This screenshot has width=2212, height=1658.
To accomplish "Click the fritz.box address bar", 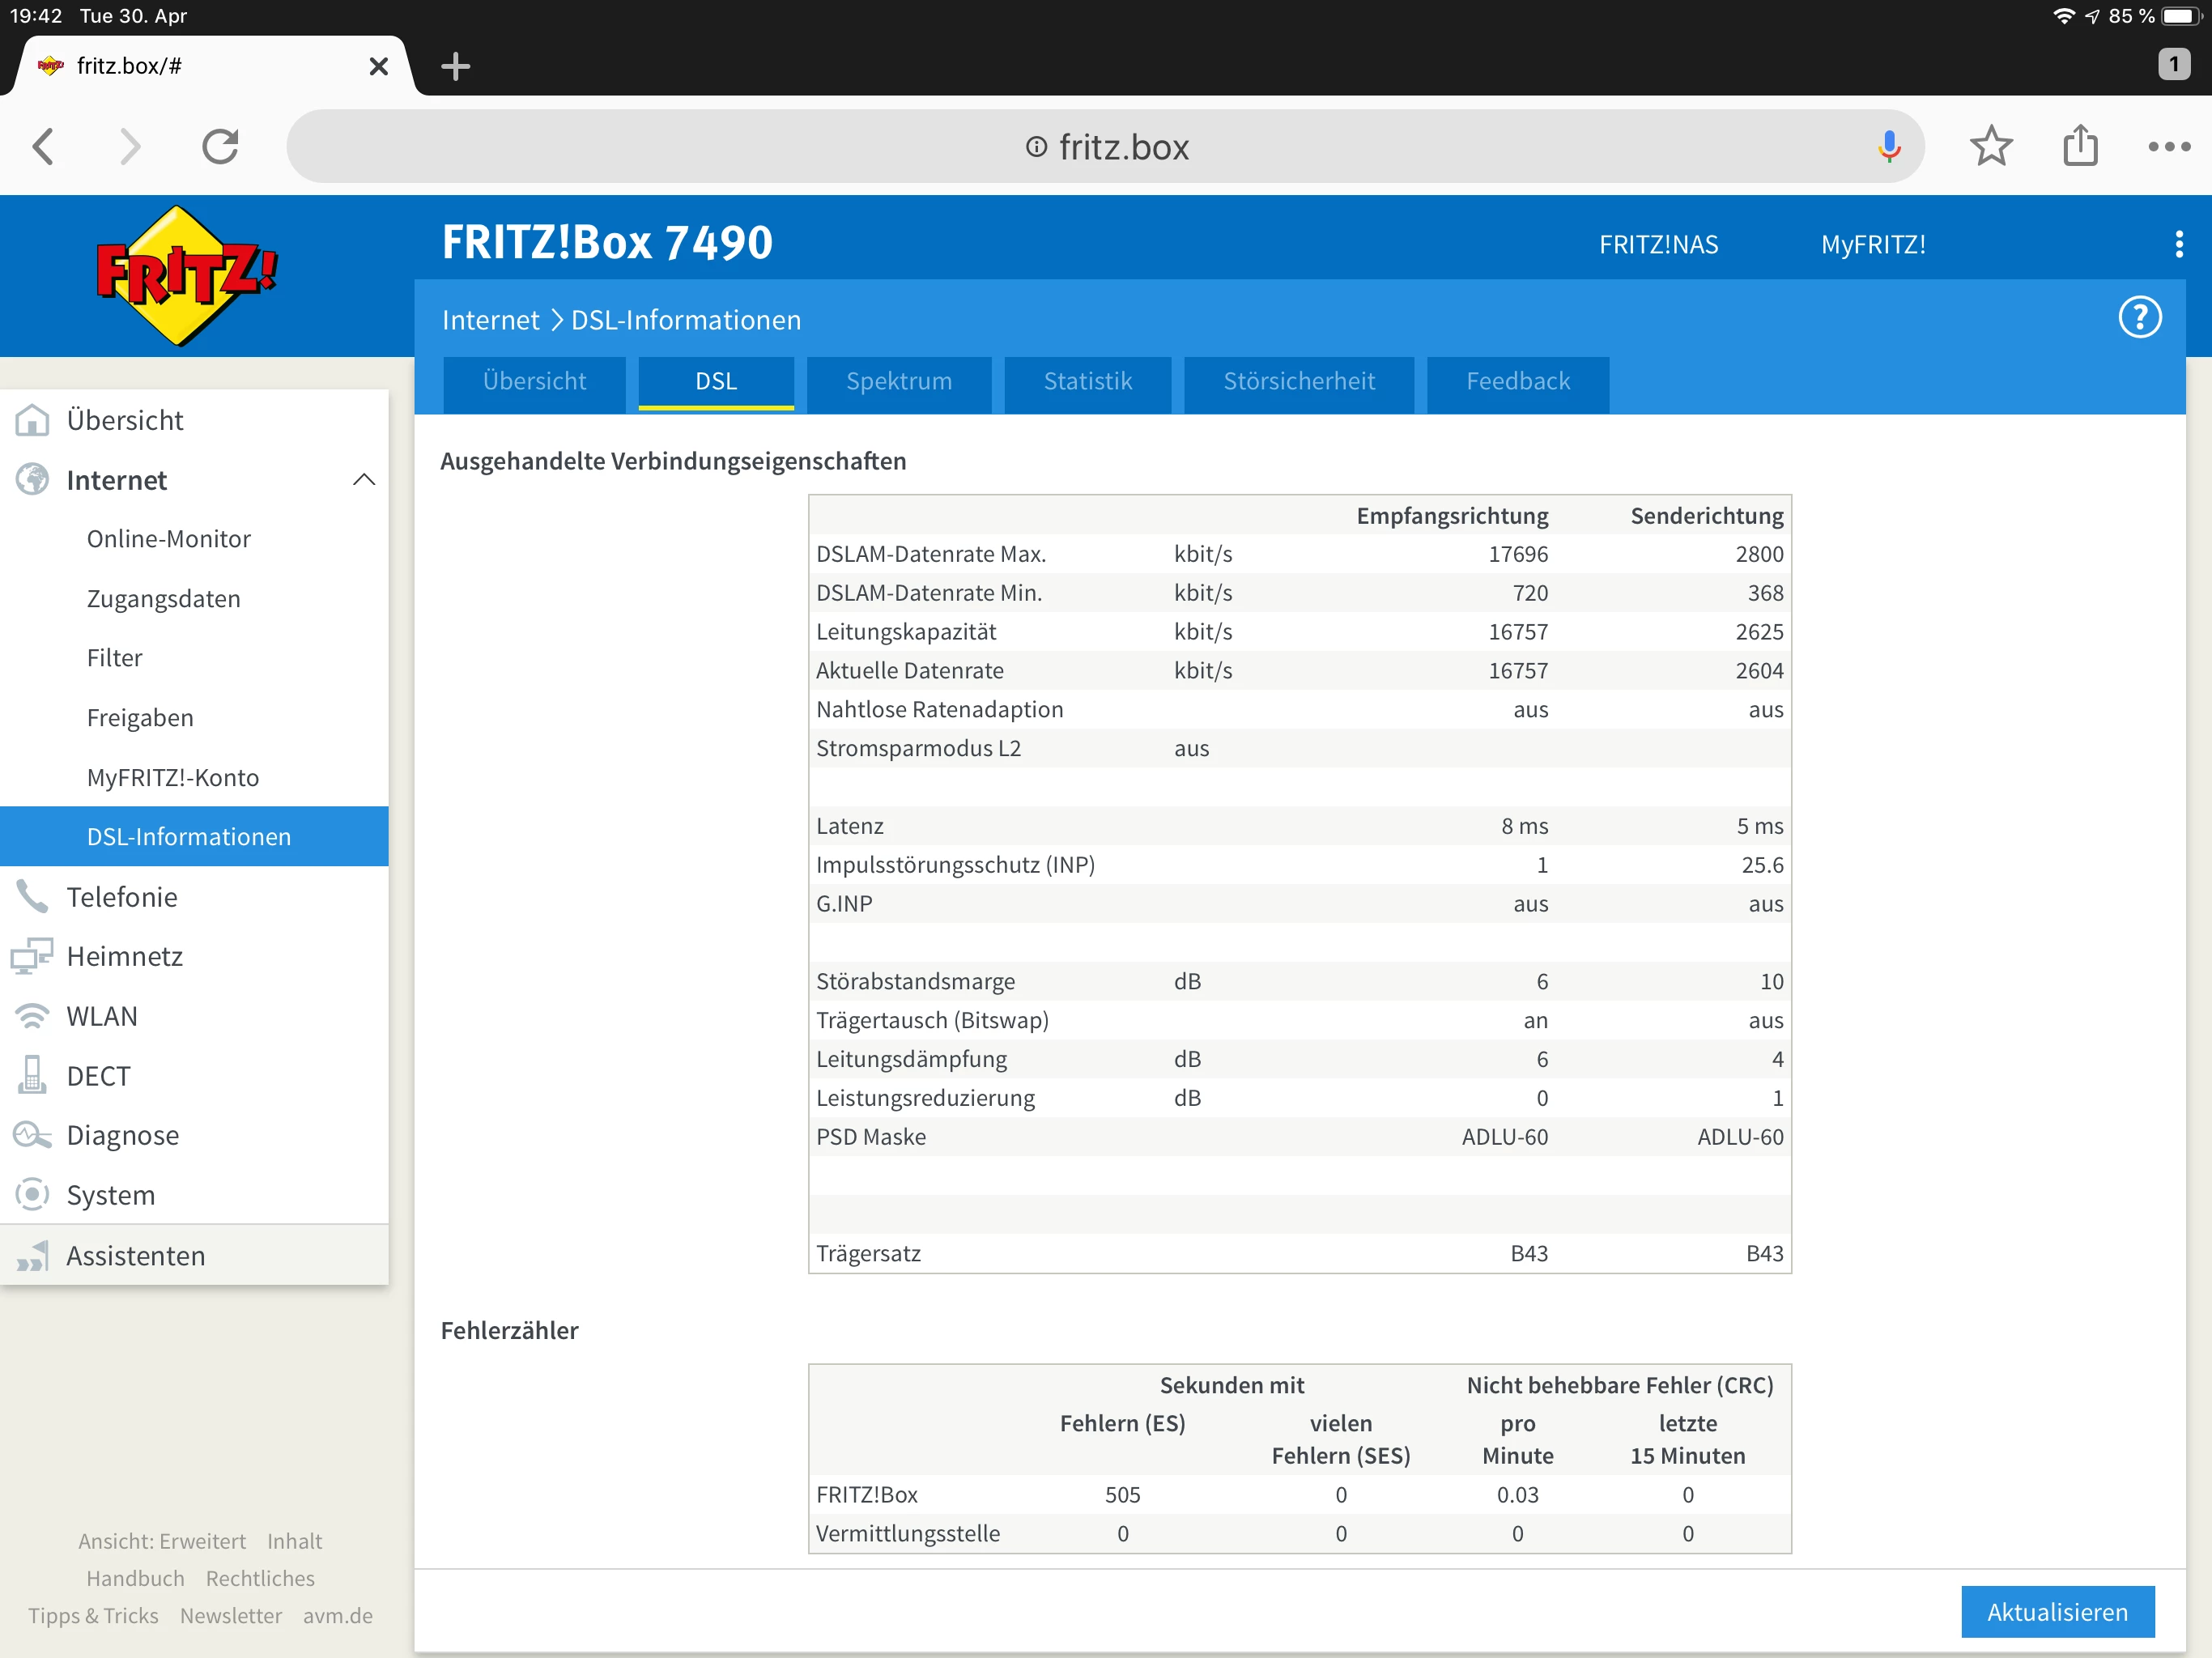I will (1105, 147).
